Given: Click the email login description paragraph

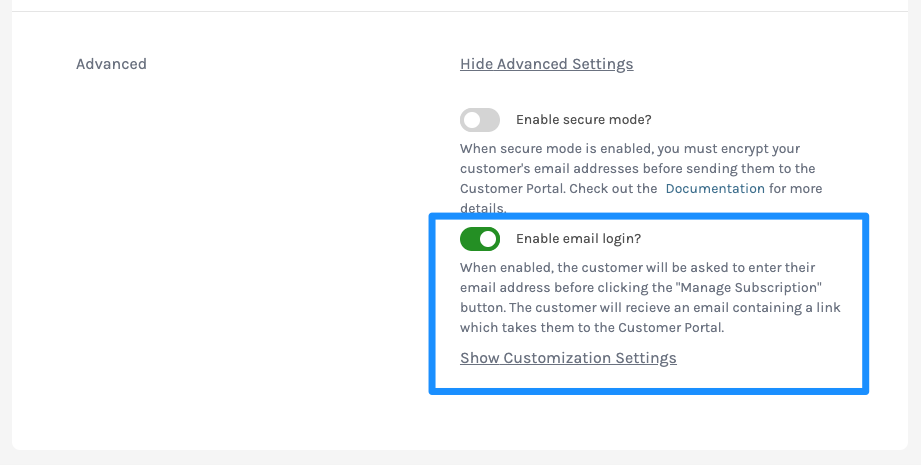Looking at the screenshot, I should [x=650, y=298].
